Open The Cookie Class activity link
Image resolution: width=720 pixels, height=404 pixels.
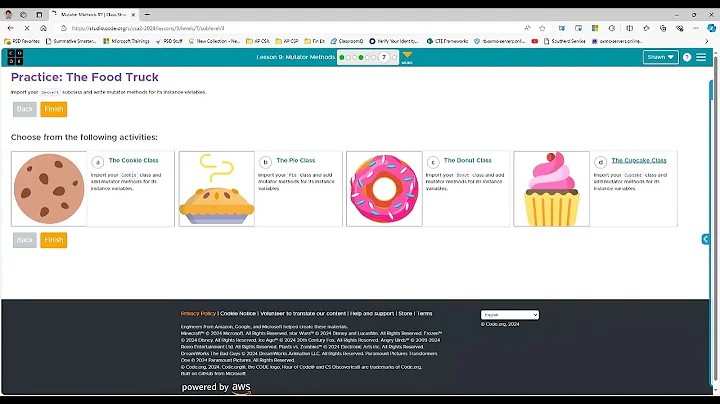click(x=133, y=160)
